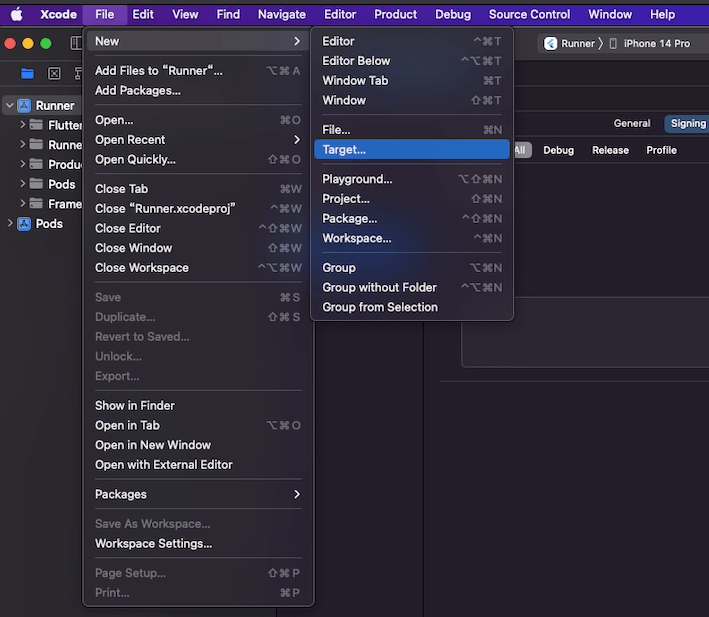
Task: Click the Runner project icon in navigator
Action: [24, 106]
